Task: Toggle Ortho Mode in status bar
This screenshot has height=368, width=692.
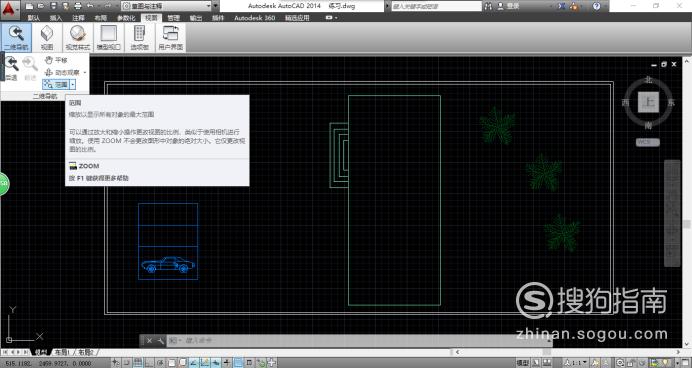Action: tap(149, 363)
